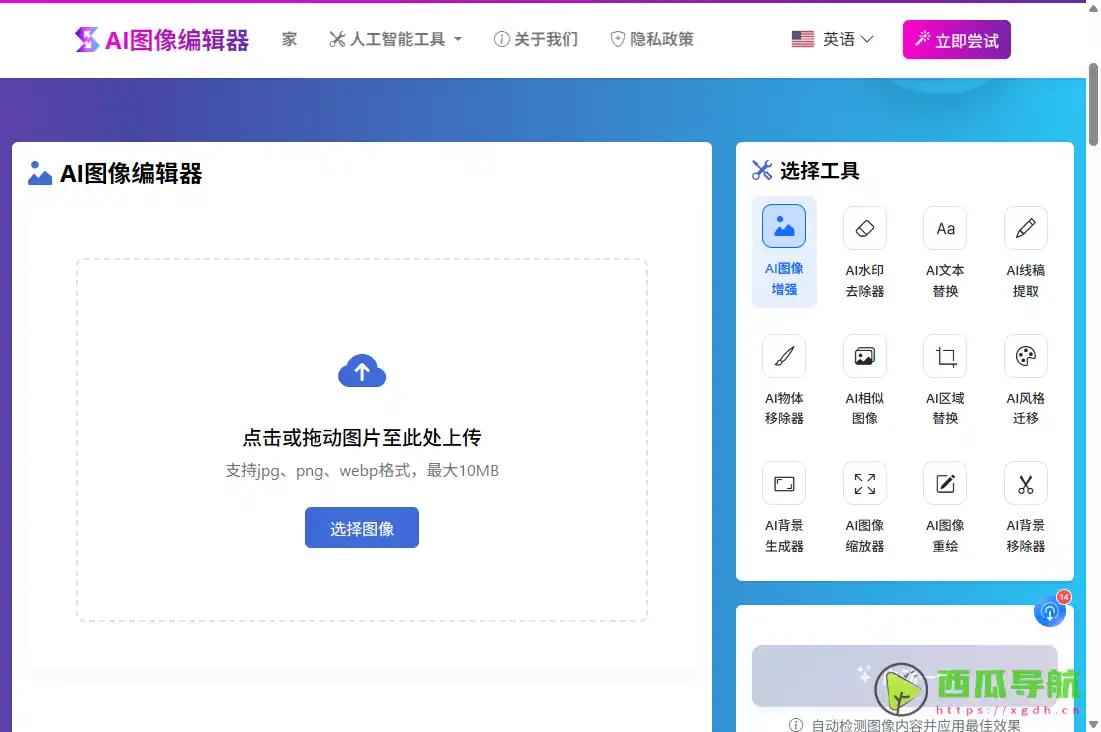1101x732 pixels.
Task: Click the upload area text 点击或拖动图片至此处上传
Action: (362, 438)
